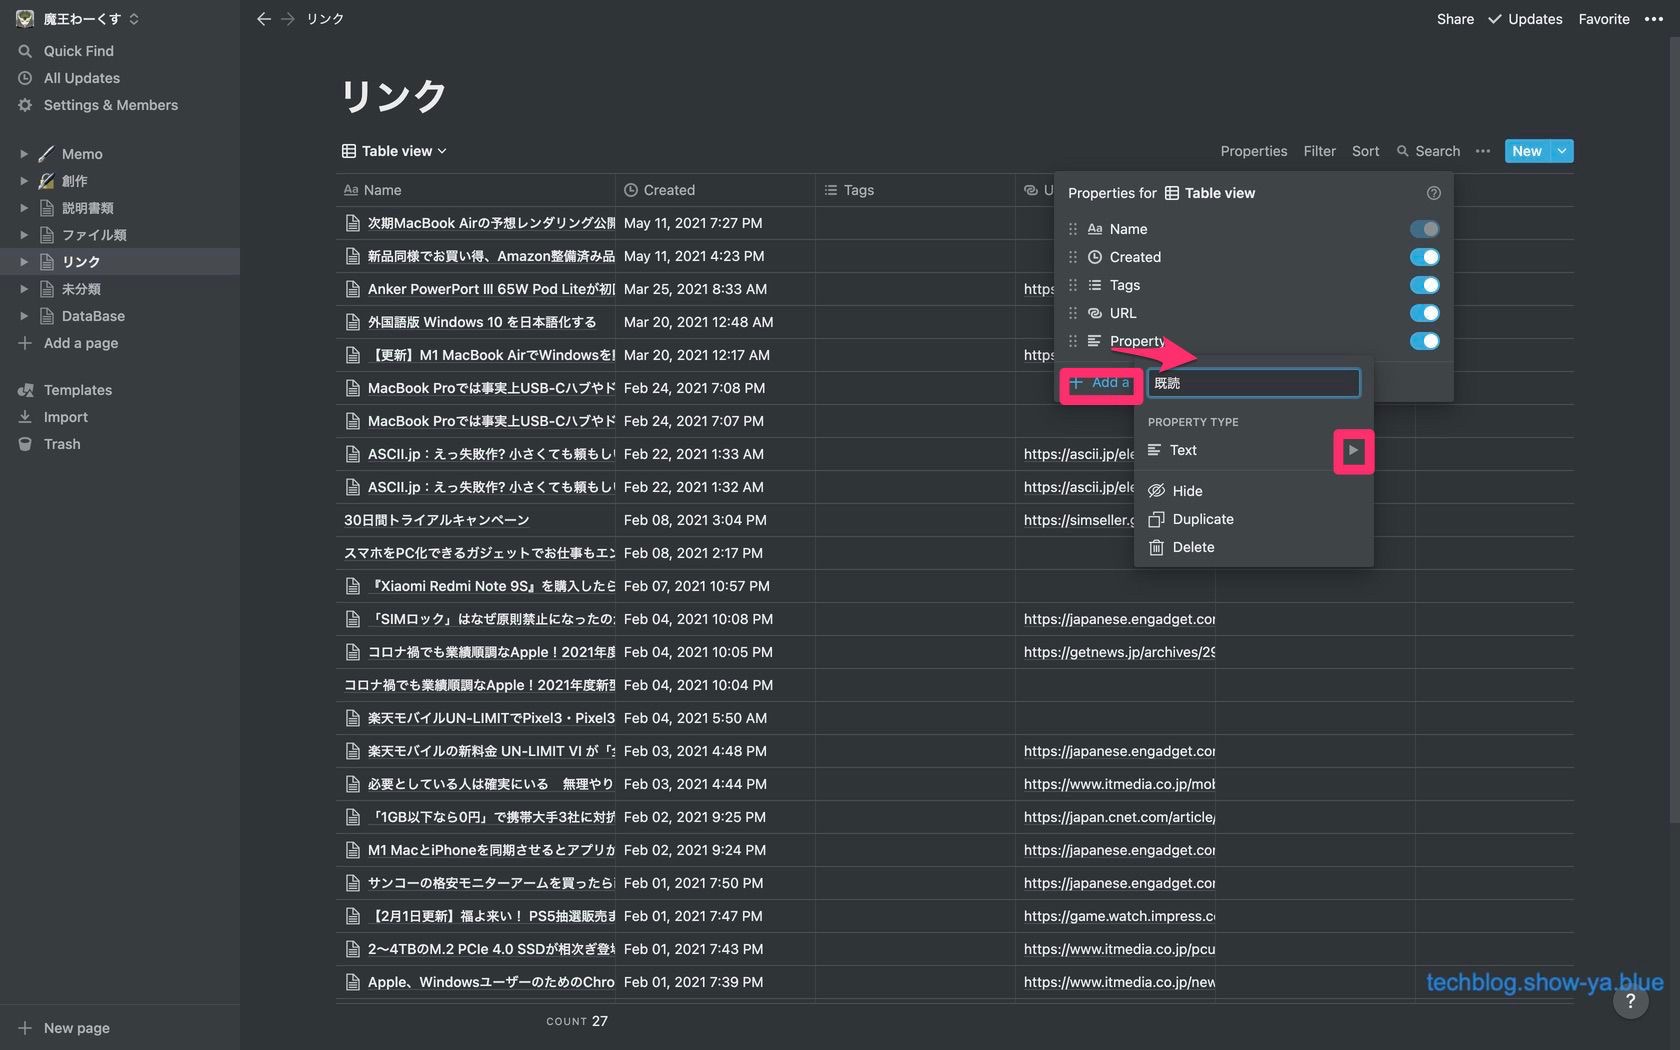Open the New button dropdown arrow
The image size is (1680, 1050).
point(1561,151)
